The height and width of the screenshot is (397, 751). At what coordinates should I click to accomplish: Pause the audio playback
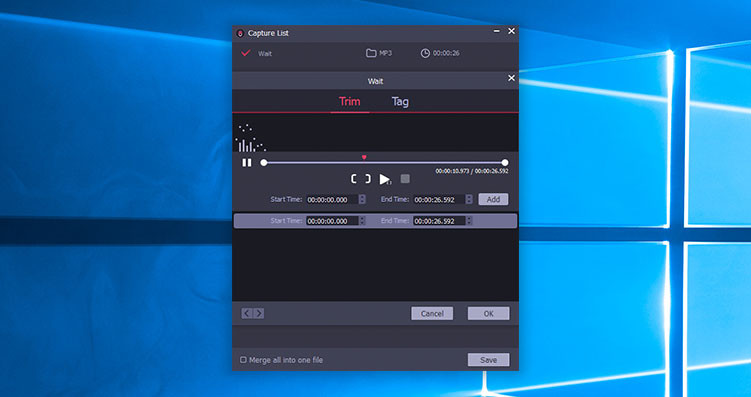pyautogui.click(x=247, y=163)
